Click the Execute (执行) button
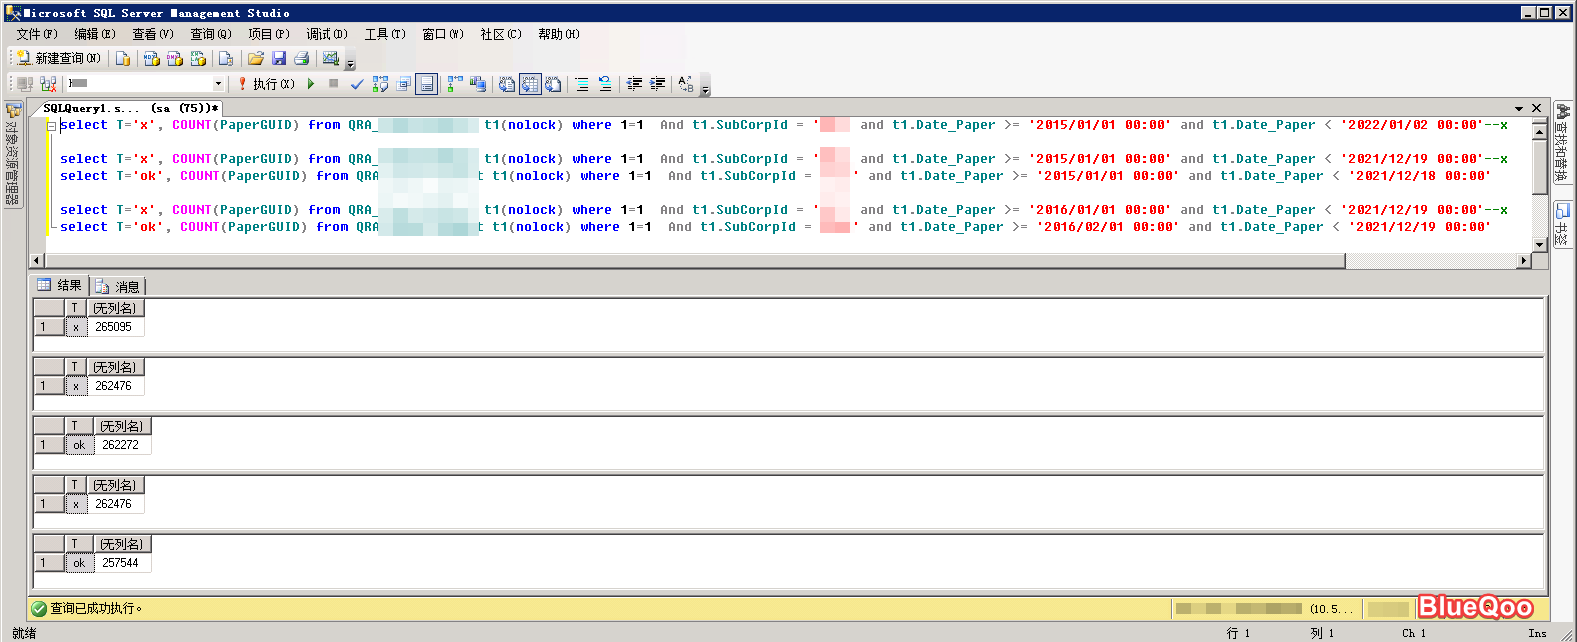Image resolution: width=1577 pixels, height=642 pixels. [x=265, y=84]
